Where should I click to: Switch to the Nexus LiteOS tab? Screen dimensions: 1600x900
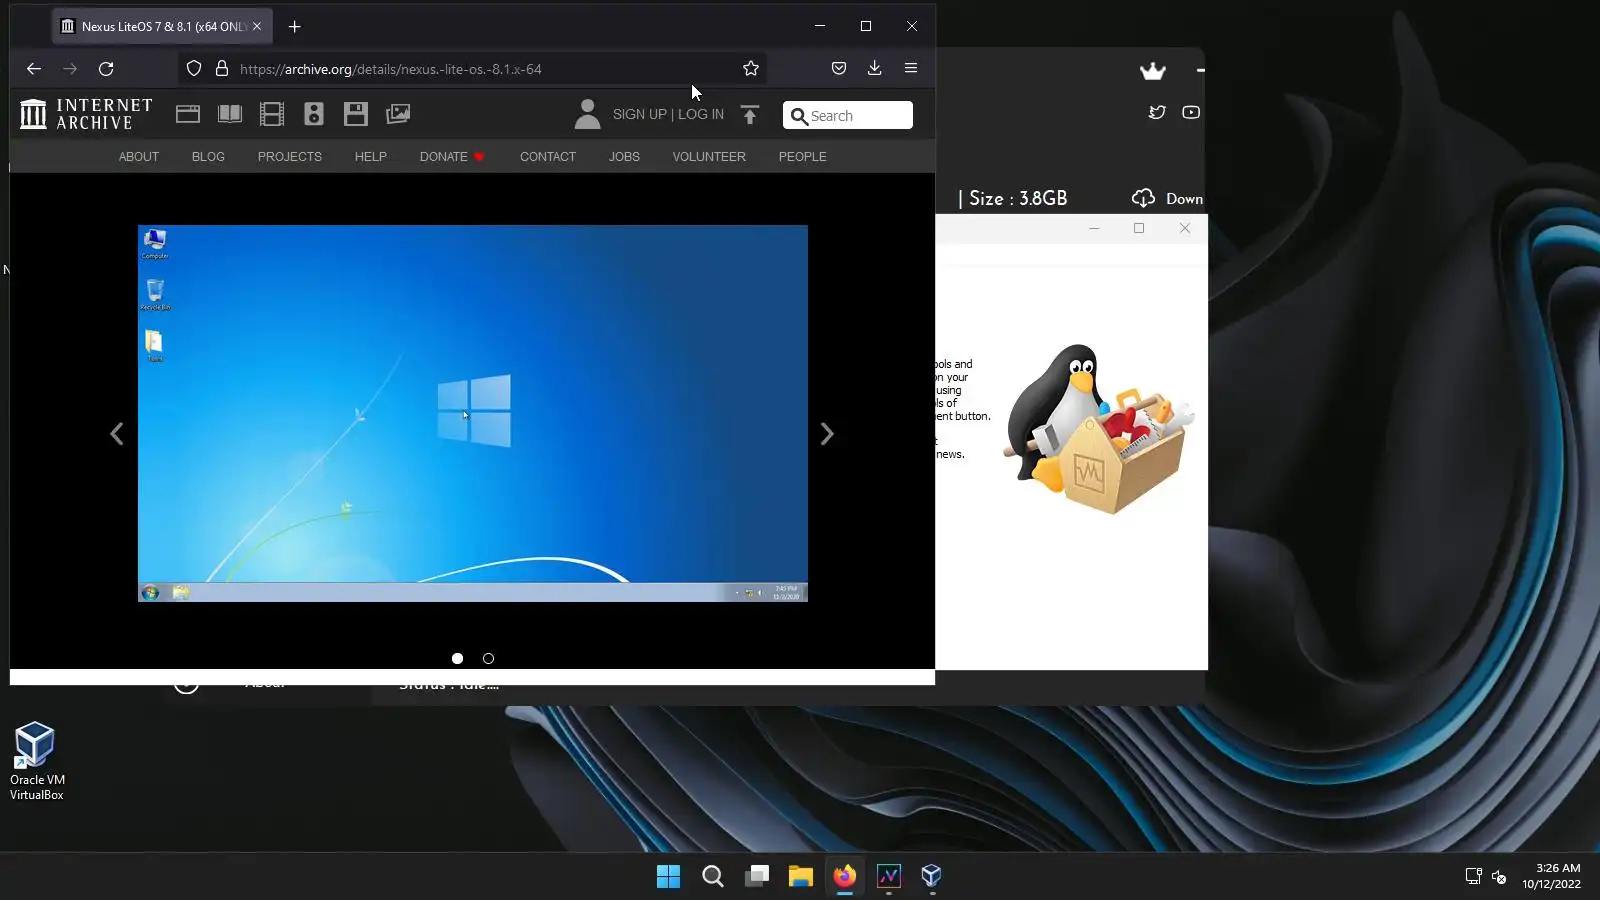(x=163, y=27)
